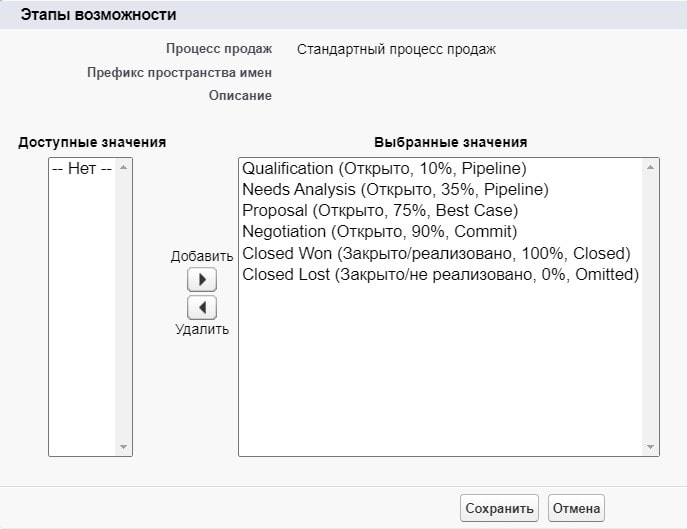The image size is (687, 529).
Task: Click up arrow of Выбранные значения scrollbar
Action: pyautogui.click(x=652, y=167)
